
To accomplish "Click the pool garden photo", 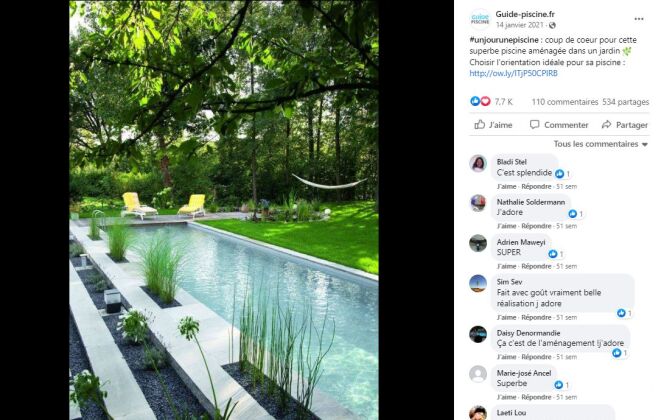I will pyautogui.click(x=224, y=210).
